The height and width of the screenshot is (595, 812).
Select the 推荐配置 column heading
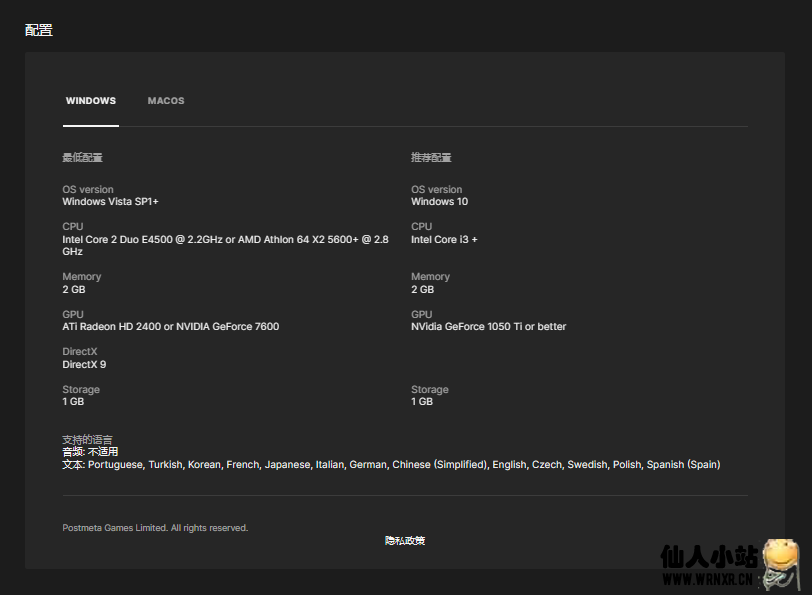pos(431,158)
